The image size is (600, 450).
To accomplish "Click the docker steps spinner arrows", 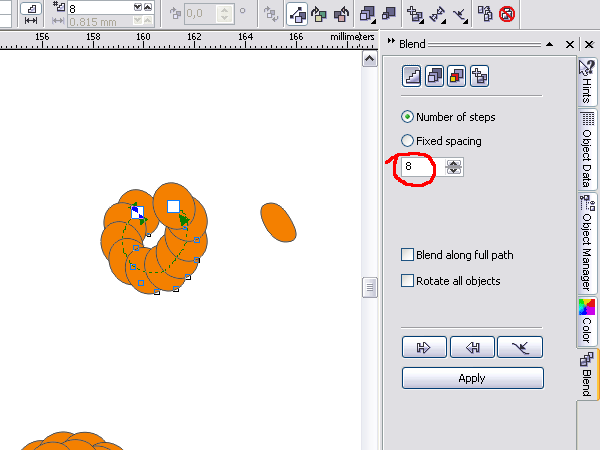I will (454, 167).
